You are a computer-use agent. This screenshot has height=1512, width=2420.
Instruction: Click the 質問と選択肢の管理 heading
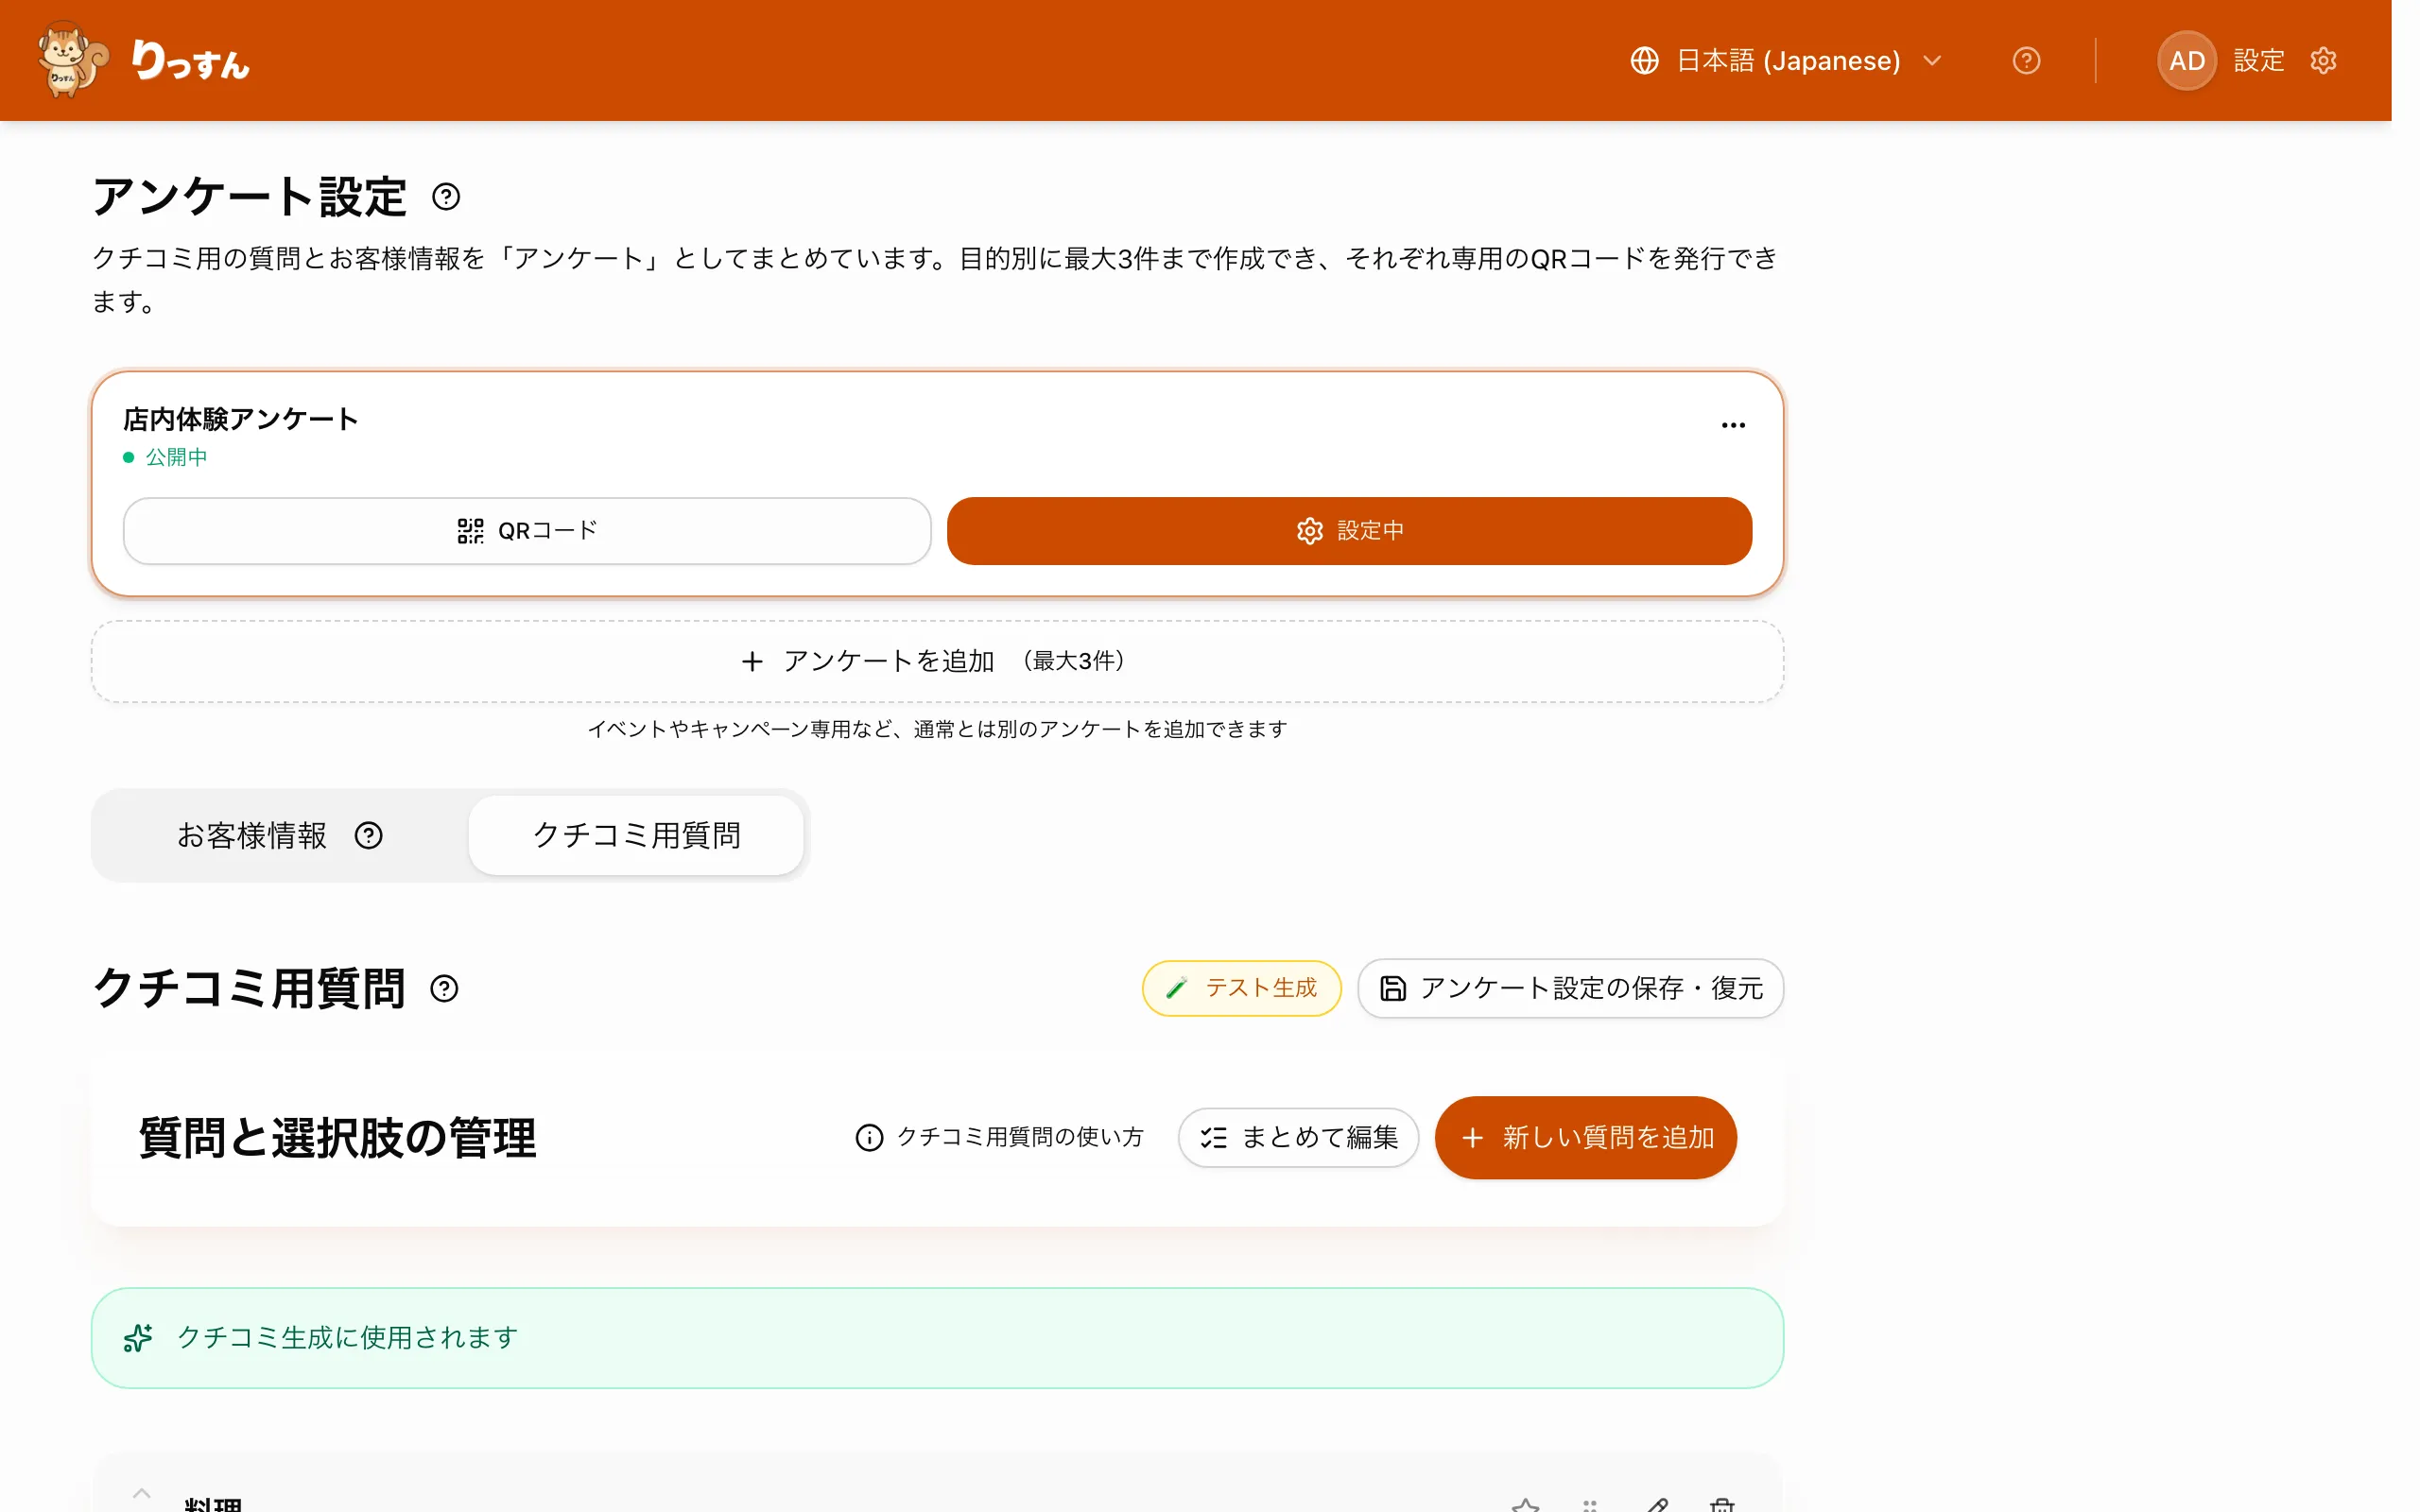(x=338, y=1138)
